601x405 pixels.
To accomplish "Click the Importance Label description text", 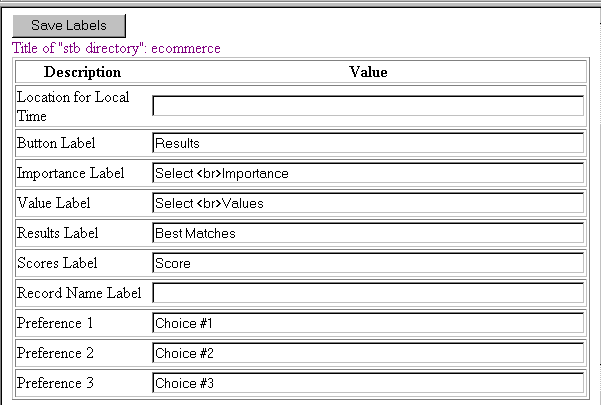I will [70, 173].
